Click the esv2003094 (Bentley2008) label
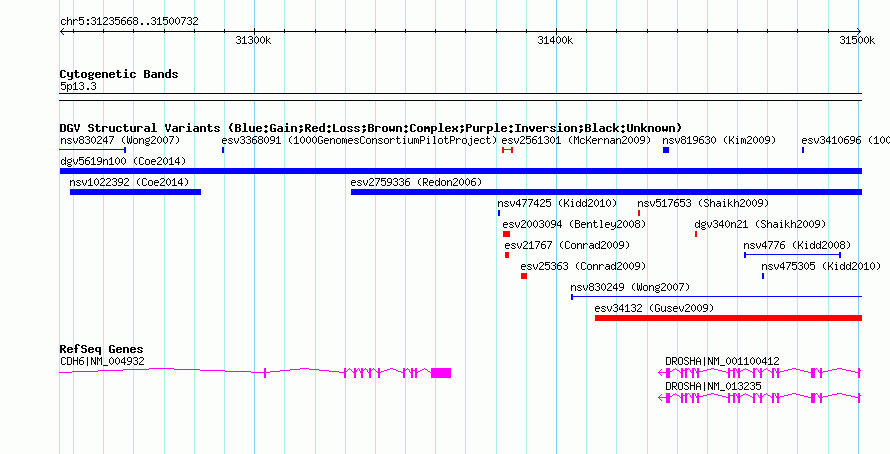 click(574, 224)
